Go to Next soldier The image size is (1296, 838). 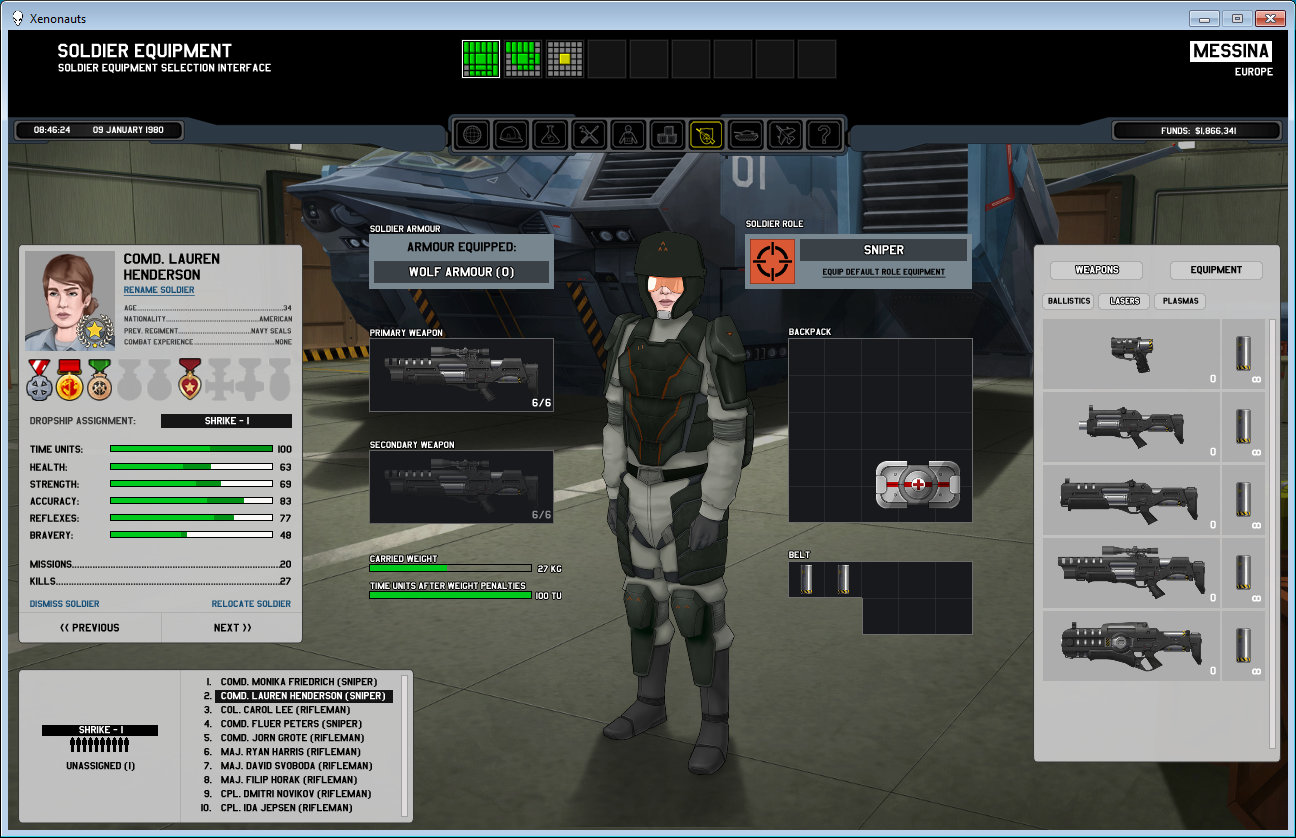pos(232,628)
